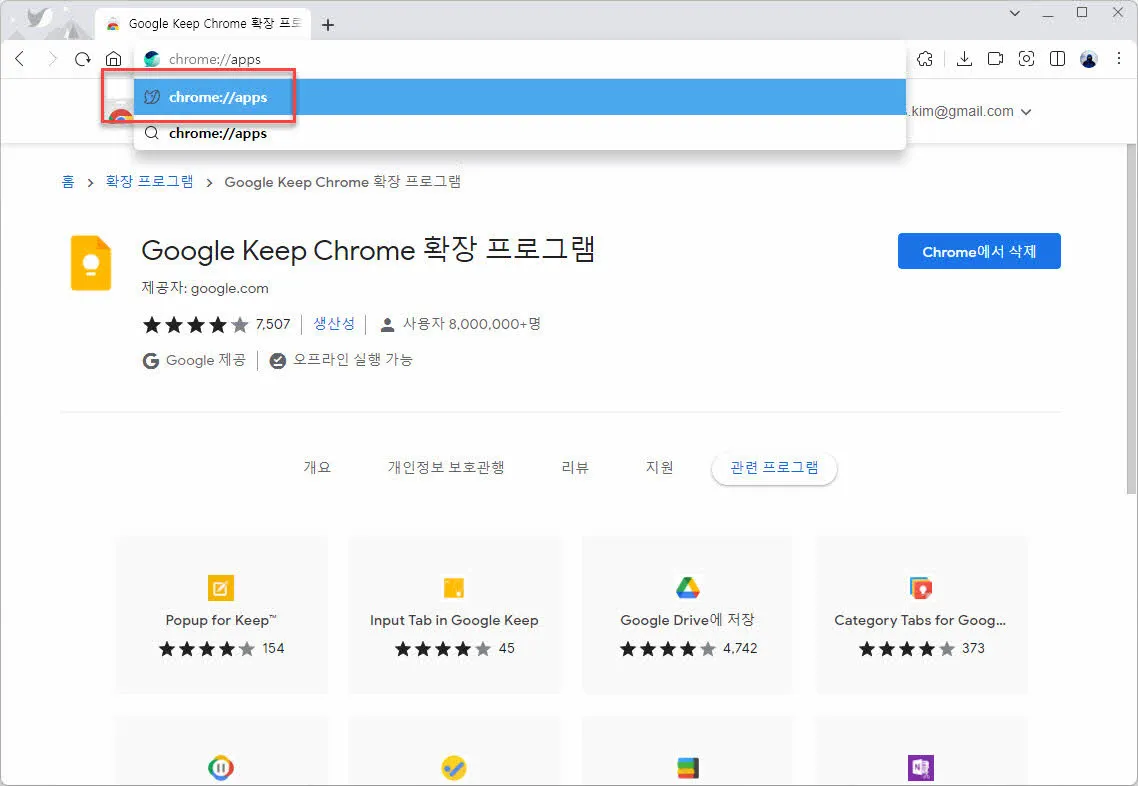Click the multicolor stacked-squares extension icon

pos(687,768)
